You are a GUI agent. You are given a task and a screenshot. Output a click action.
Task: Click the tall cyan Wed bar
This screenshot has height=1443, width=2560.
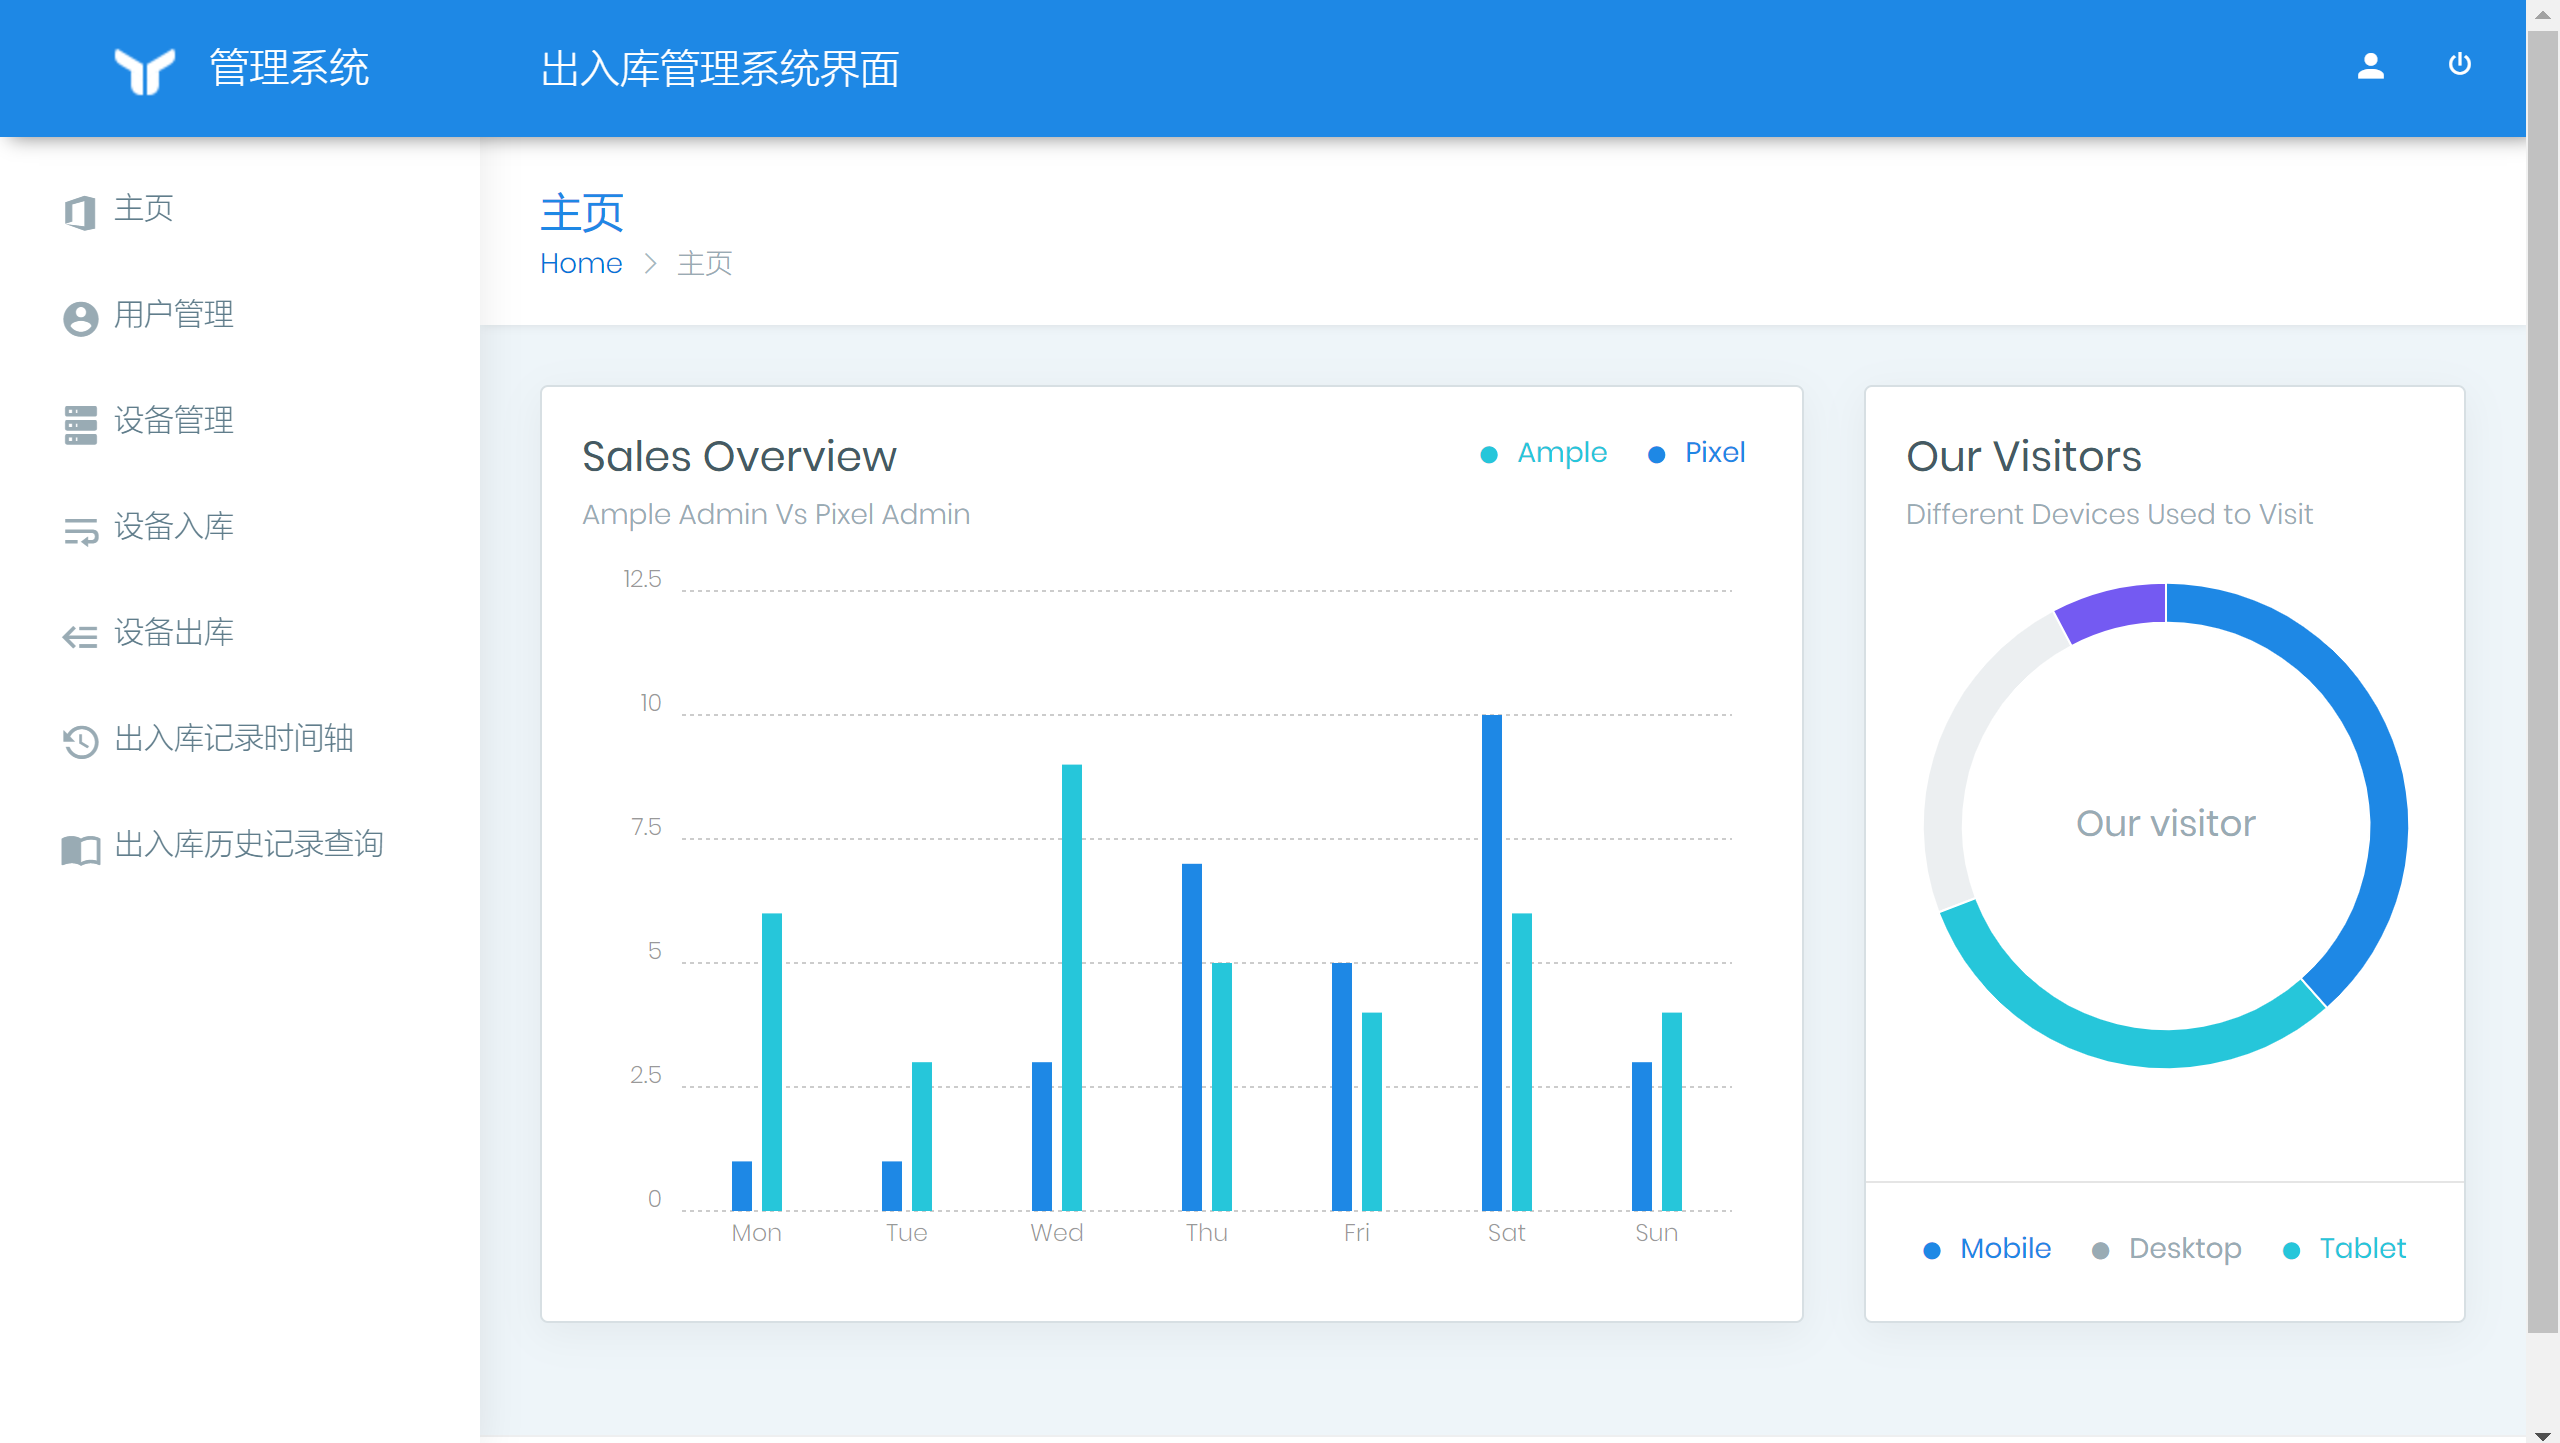click(1071, 987)
